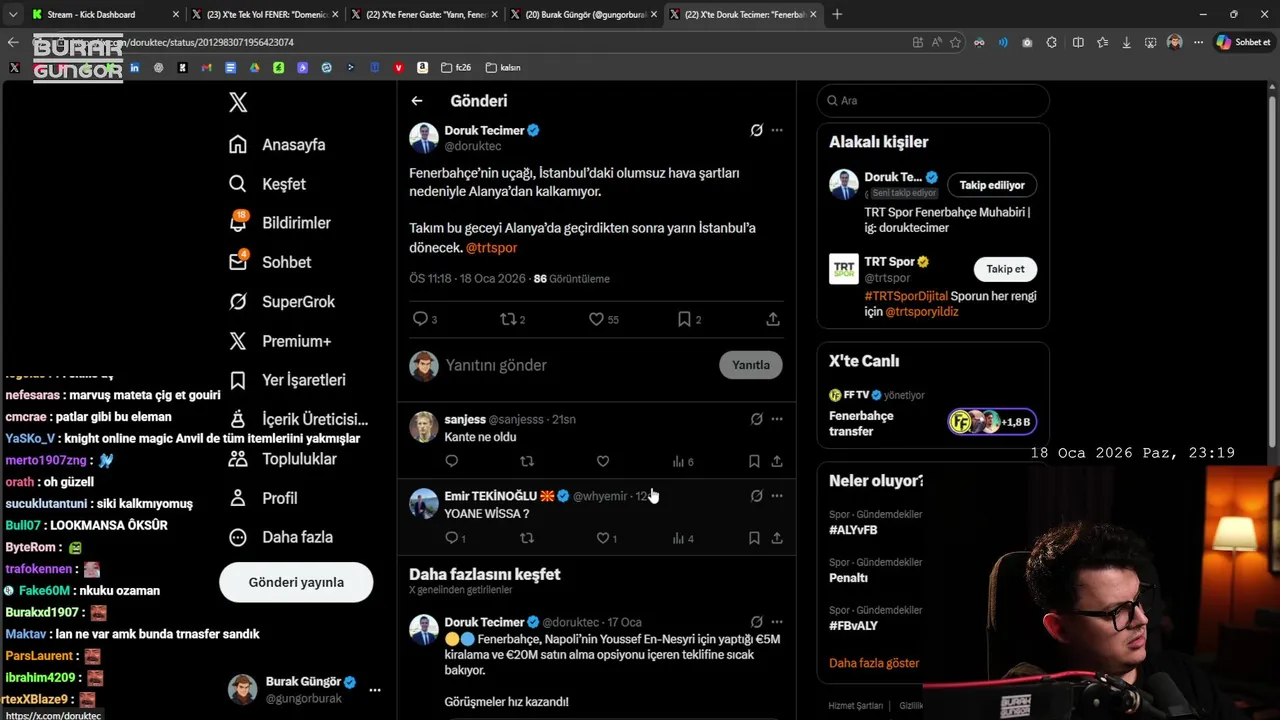Viewport: 1280px width, 720px height.
Task: Open the kalsın bookmarks folder
Action: point(503,68)
